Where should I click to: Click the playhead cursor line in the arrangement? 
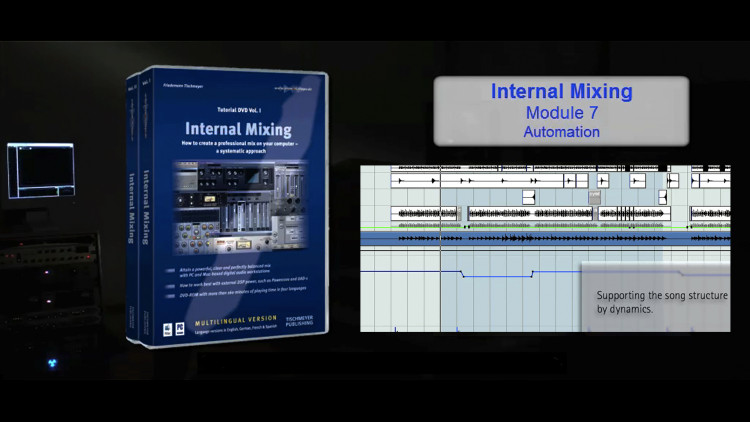coord(441,249)
